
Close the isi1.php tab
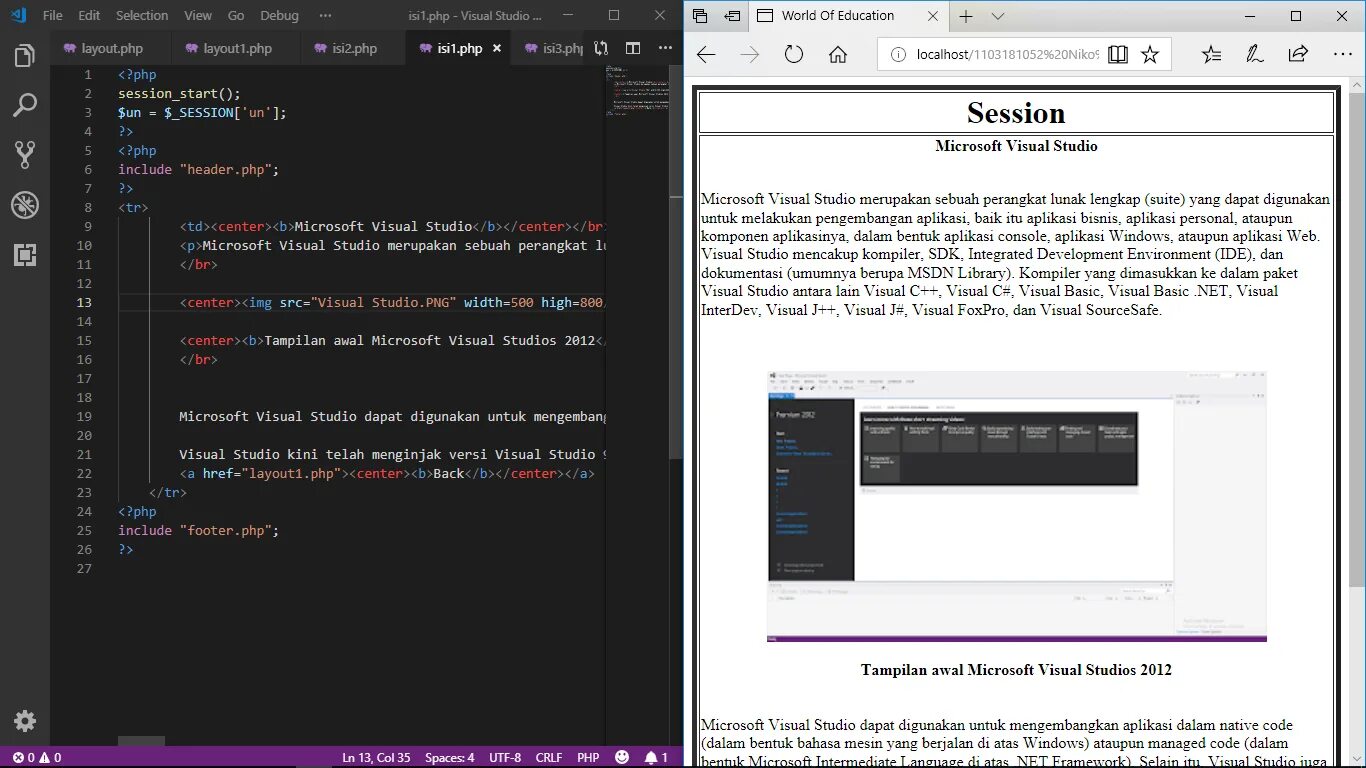(x=497, y=48)
